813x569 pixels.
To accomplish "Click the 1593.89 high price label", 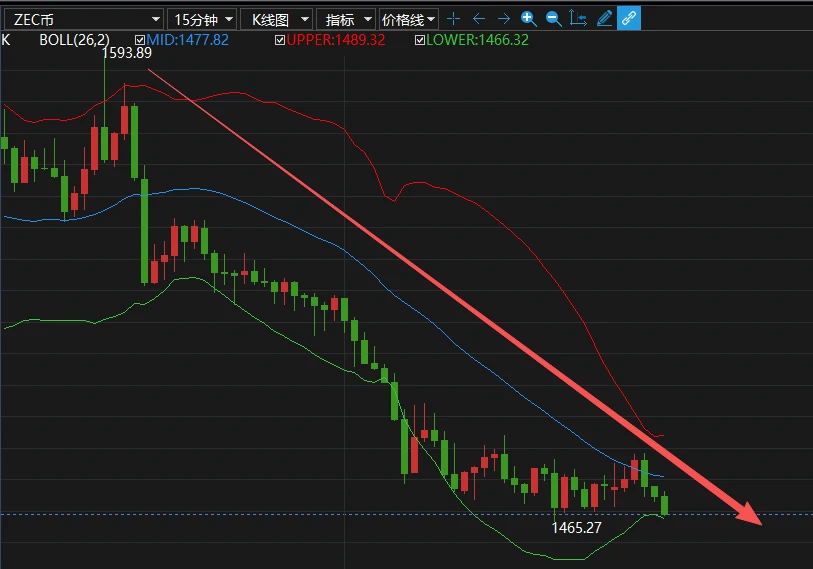I will [x=127, y=53].
